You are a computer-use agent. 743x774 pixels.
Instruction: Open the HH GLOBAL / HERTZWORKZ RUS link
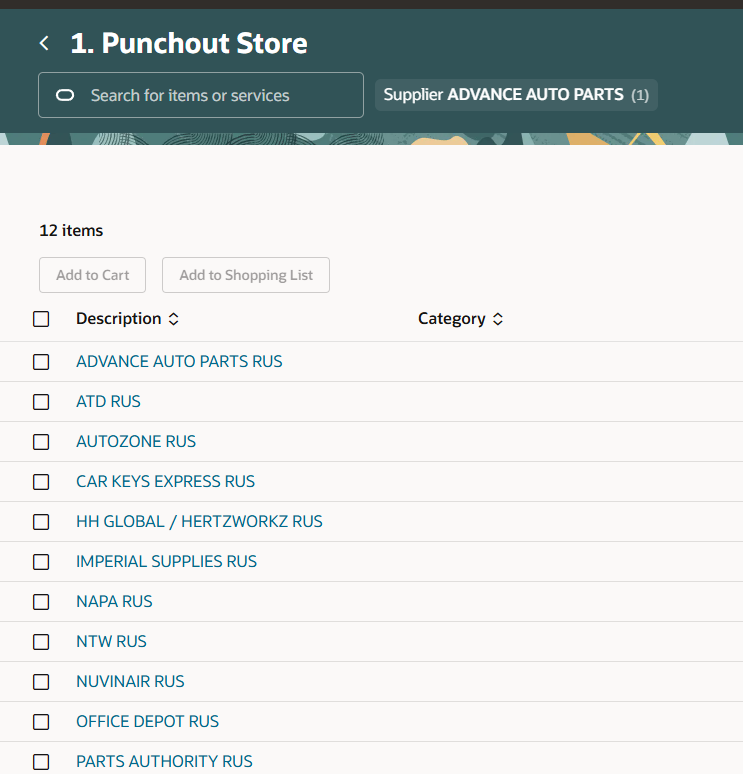click(x=199, y=521)
